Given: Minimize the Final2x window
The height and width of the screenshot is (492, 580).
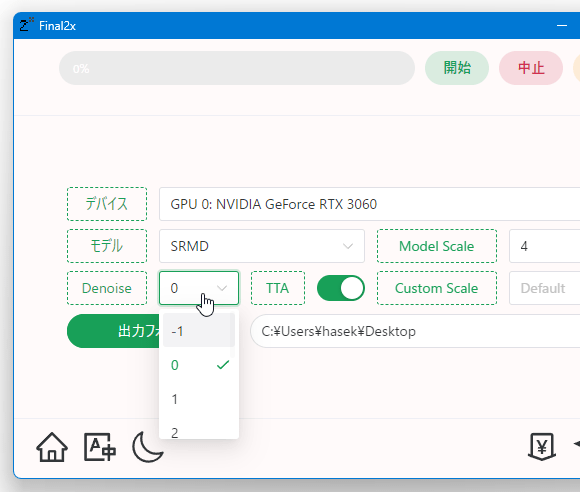Looking at the screenshot, I should coord(562,26).
